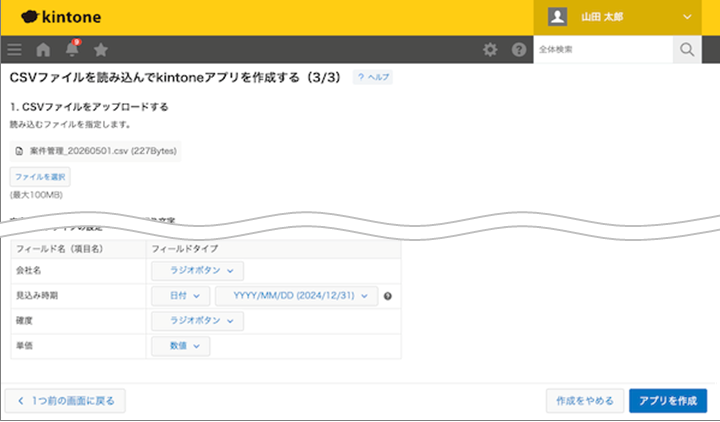The width and height of the screenshot is (720, 422).
Task: Click the kintone logo
Action: tap(61, 17)
